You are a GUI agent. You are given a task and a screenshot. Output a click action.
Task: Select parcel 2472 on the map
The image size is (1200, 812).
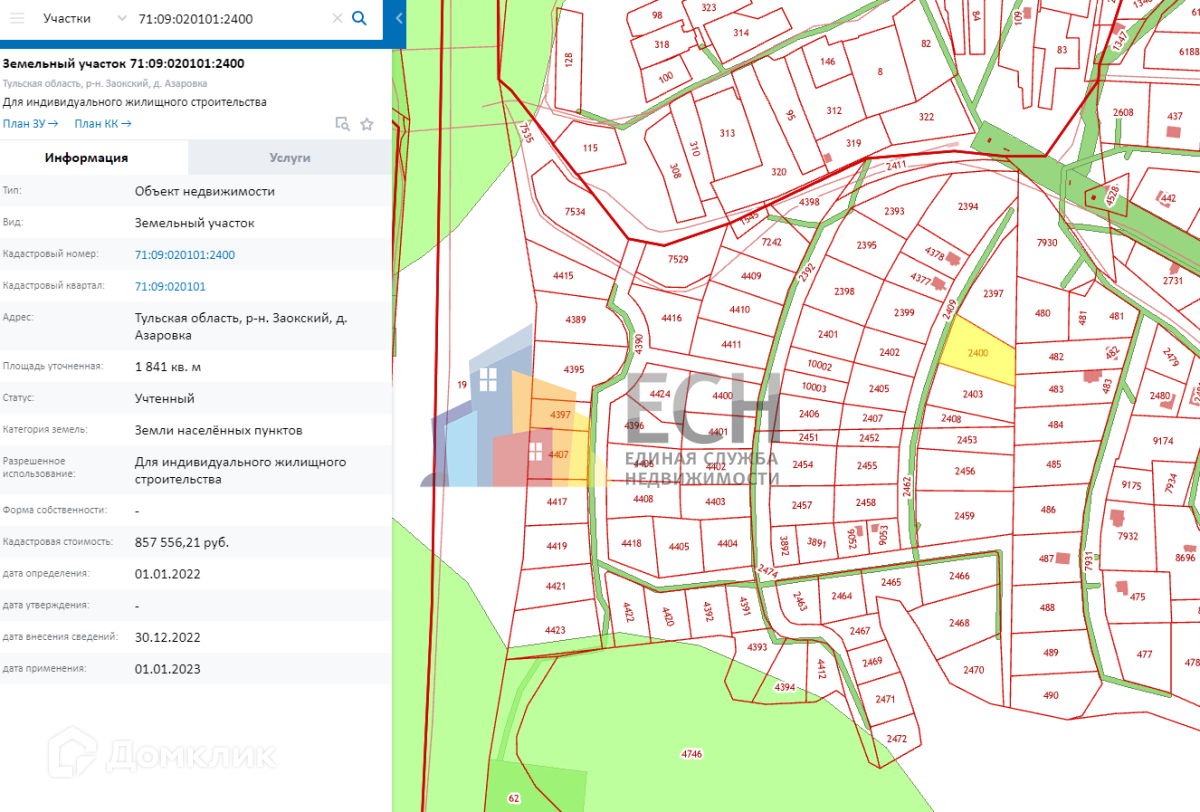coord(896,739)
